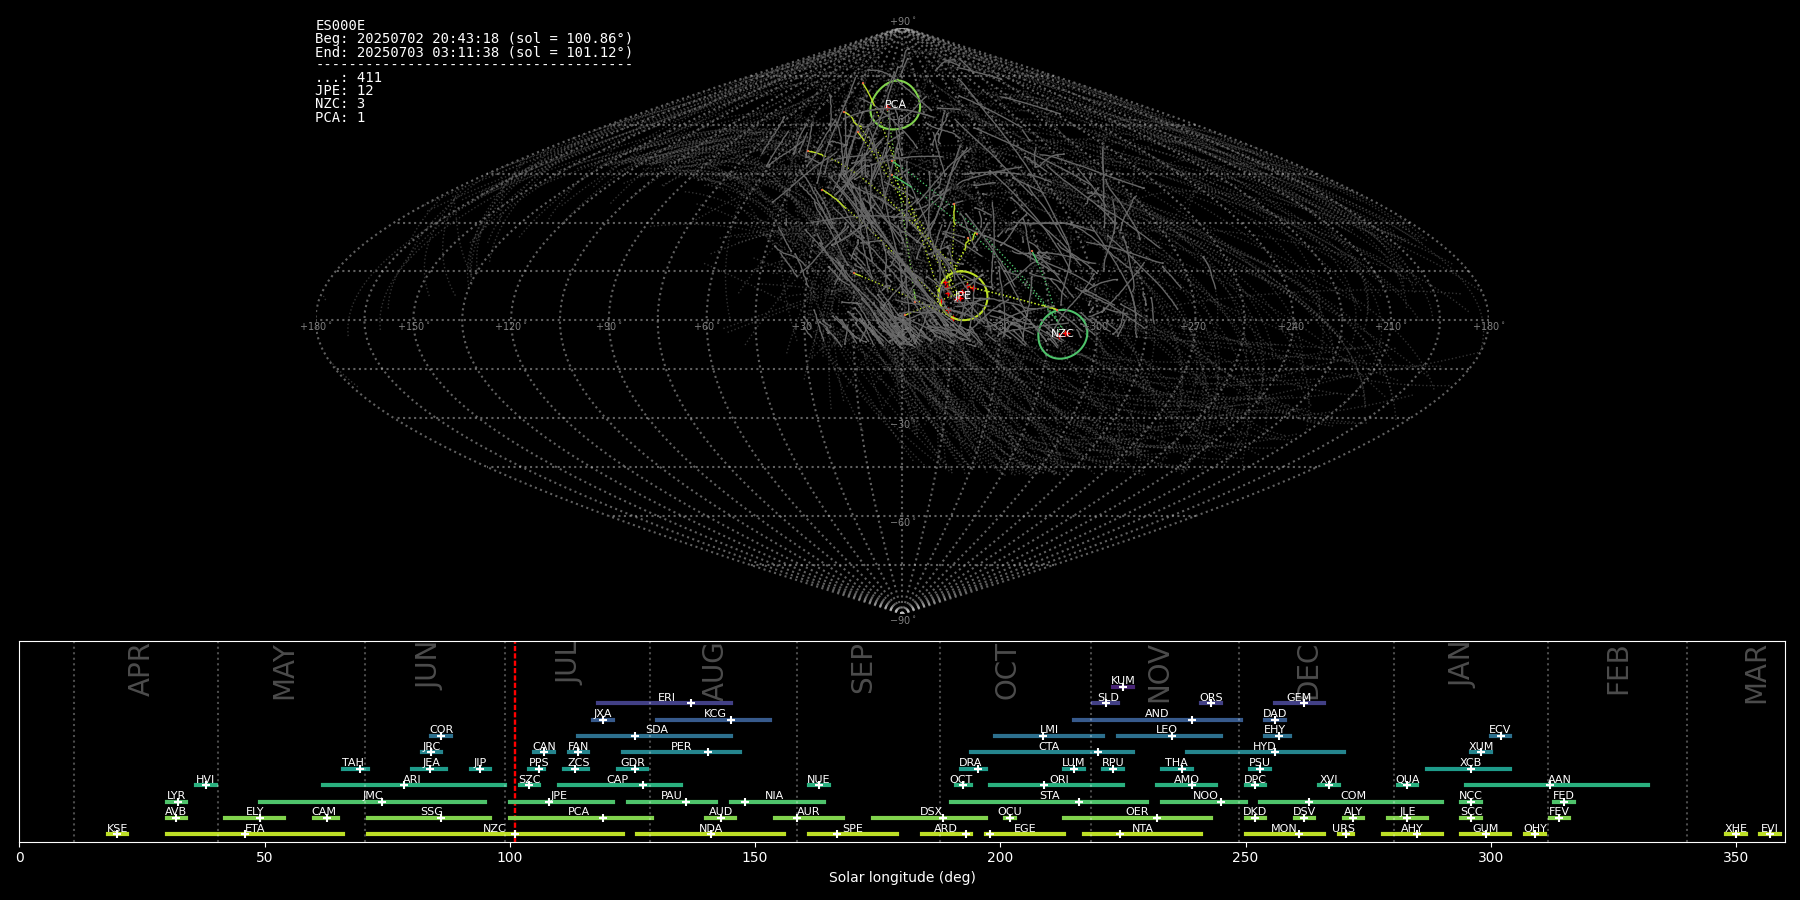Click the EVI shower label in timeline
1800x900 pixels.
pos(1769,829)
